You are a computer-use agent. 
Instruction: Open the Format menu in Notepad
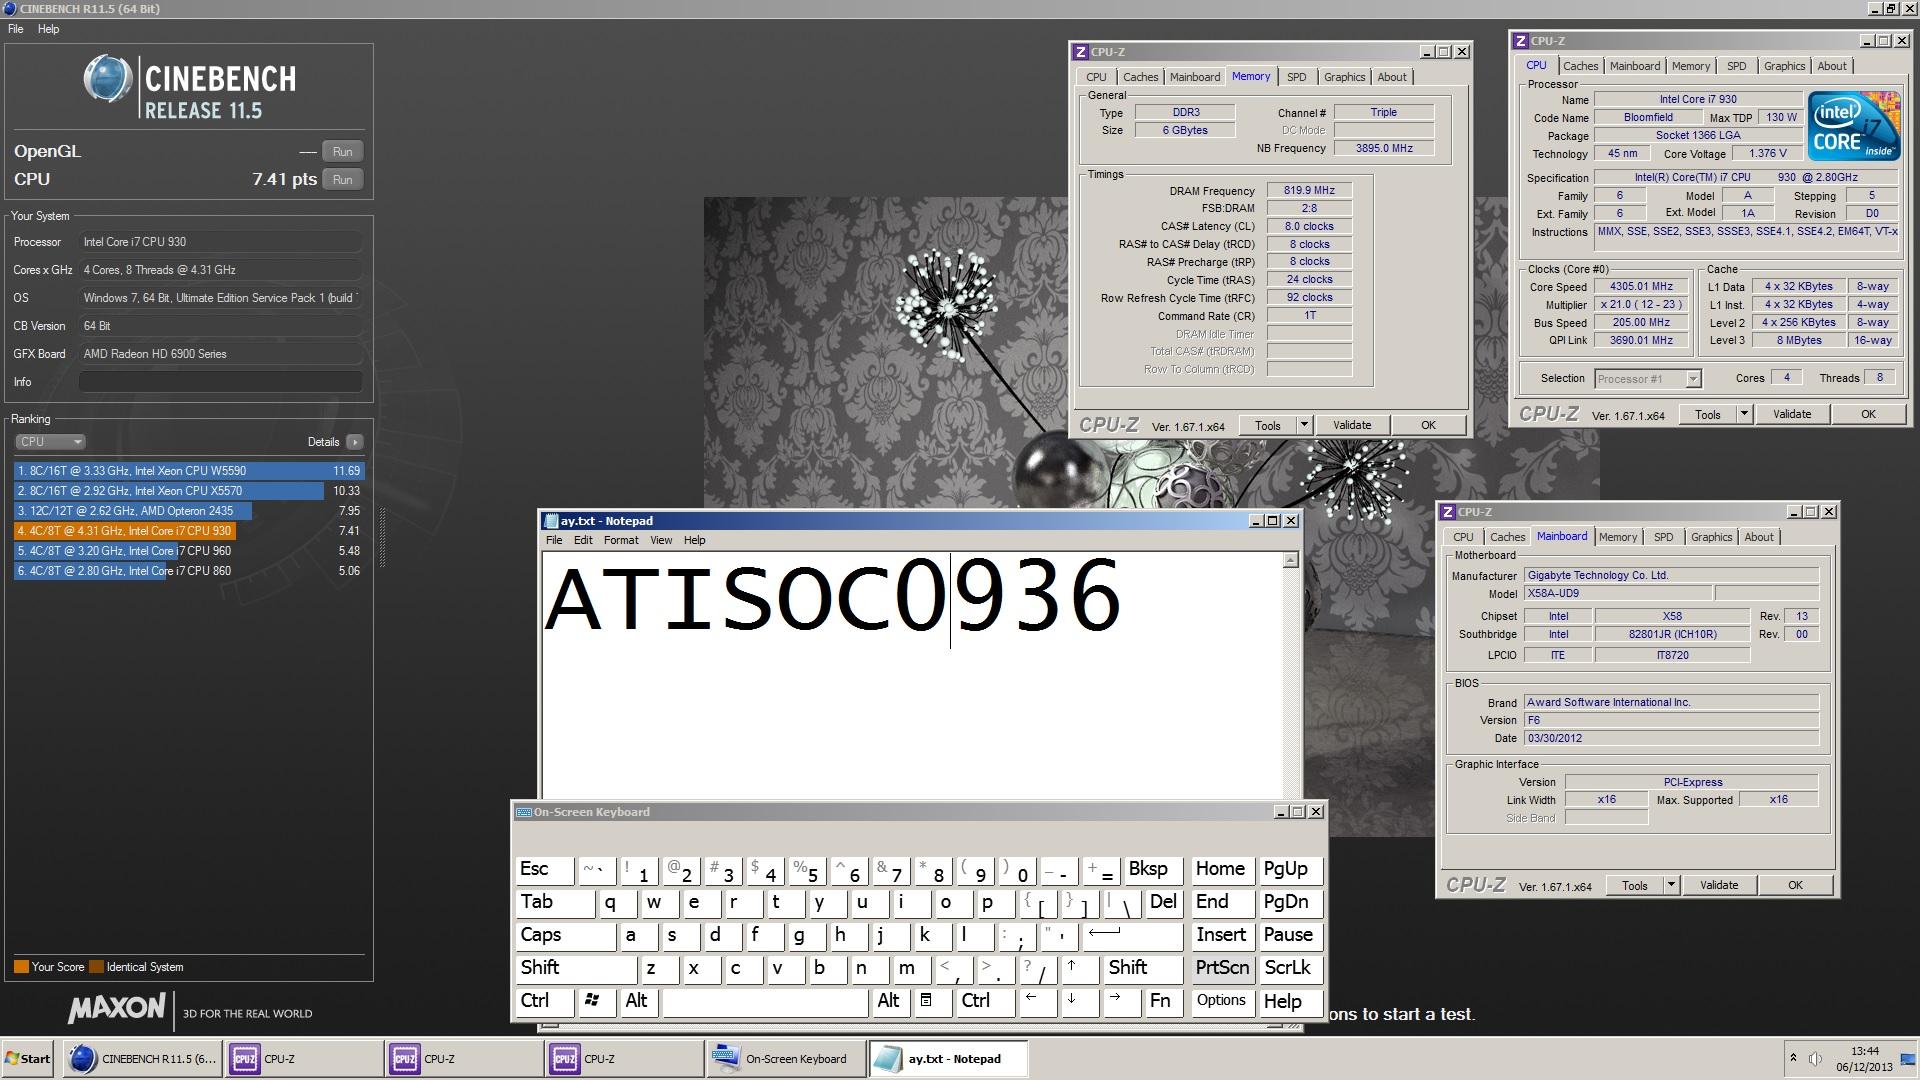[x=620, y=540]
